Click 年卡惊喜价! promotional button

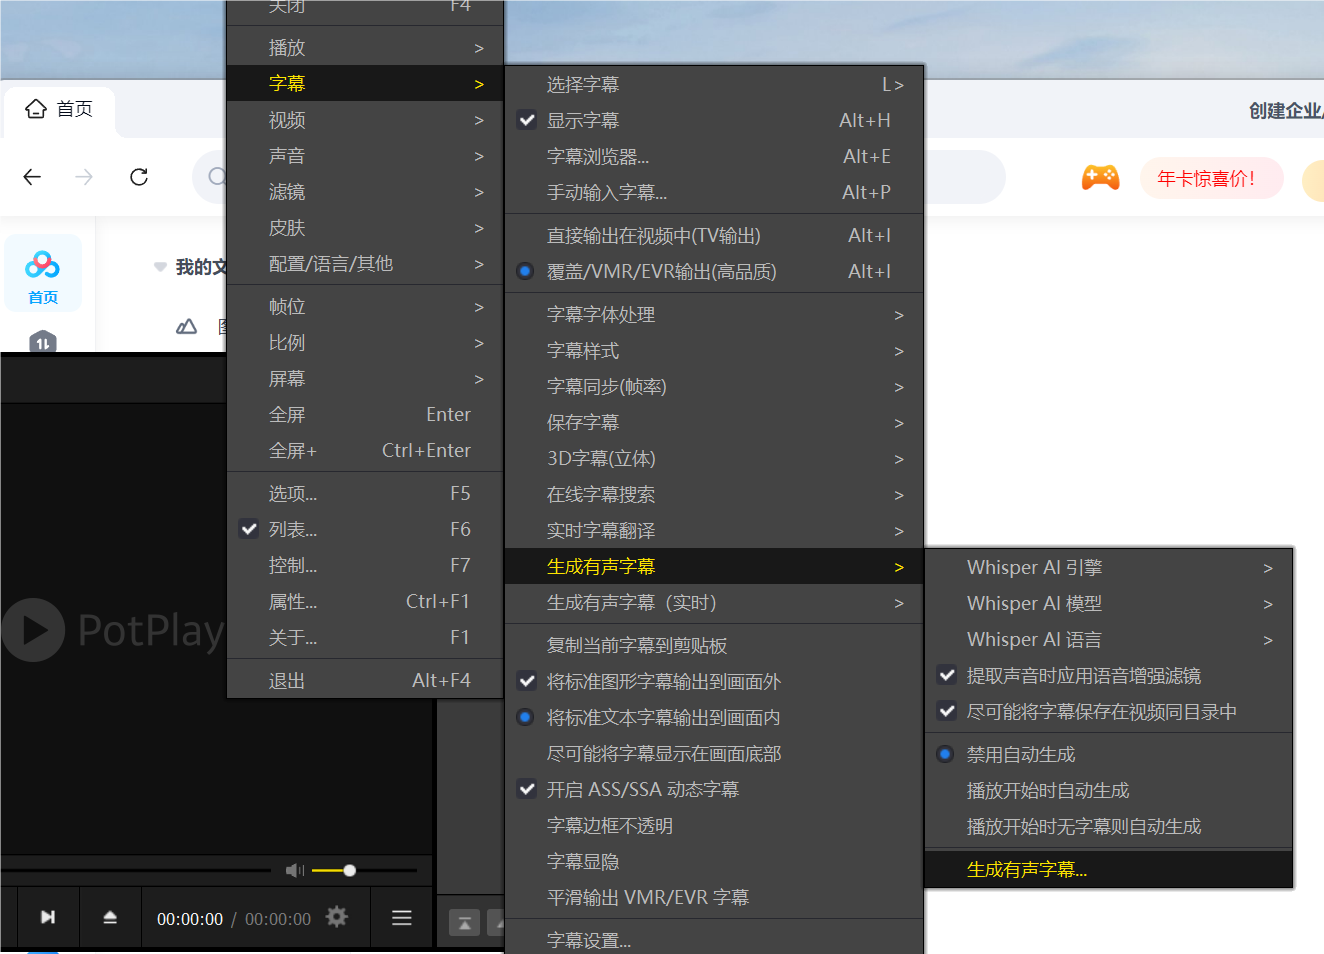1211,178
